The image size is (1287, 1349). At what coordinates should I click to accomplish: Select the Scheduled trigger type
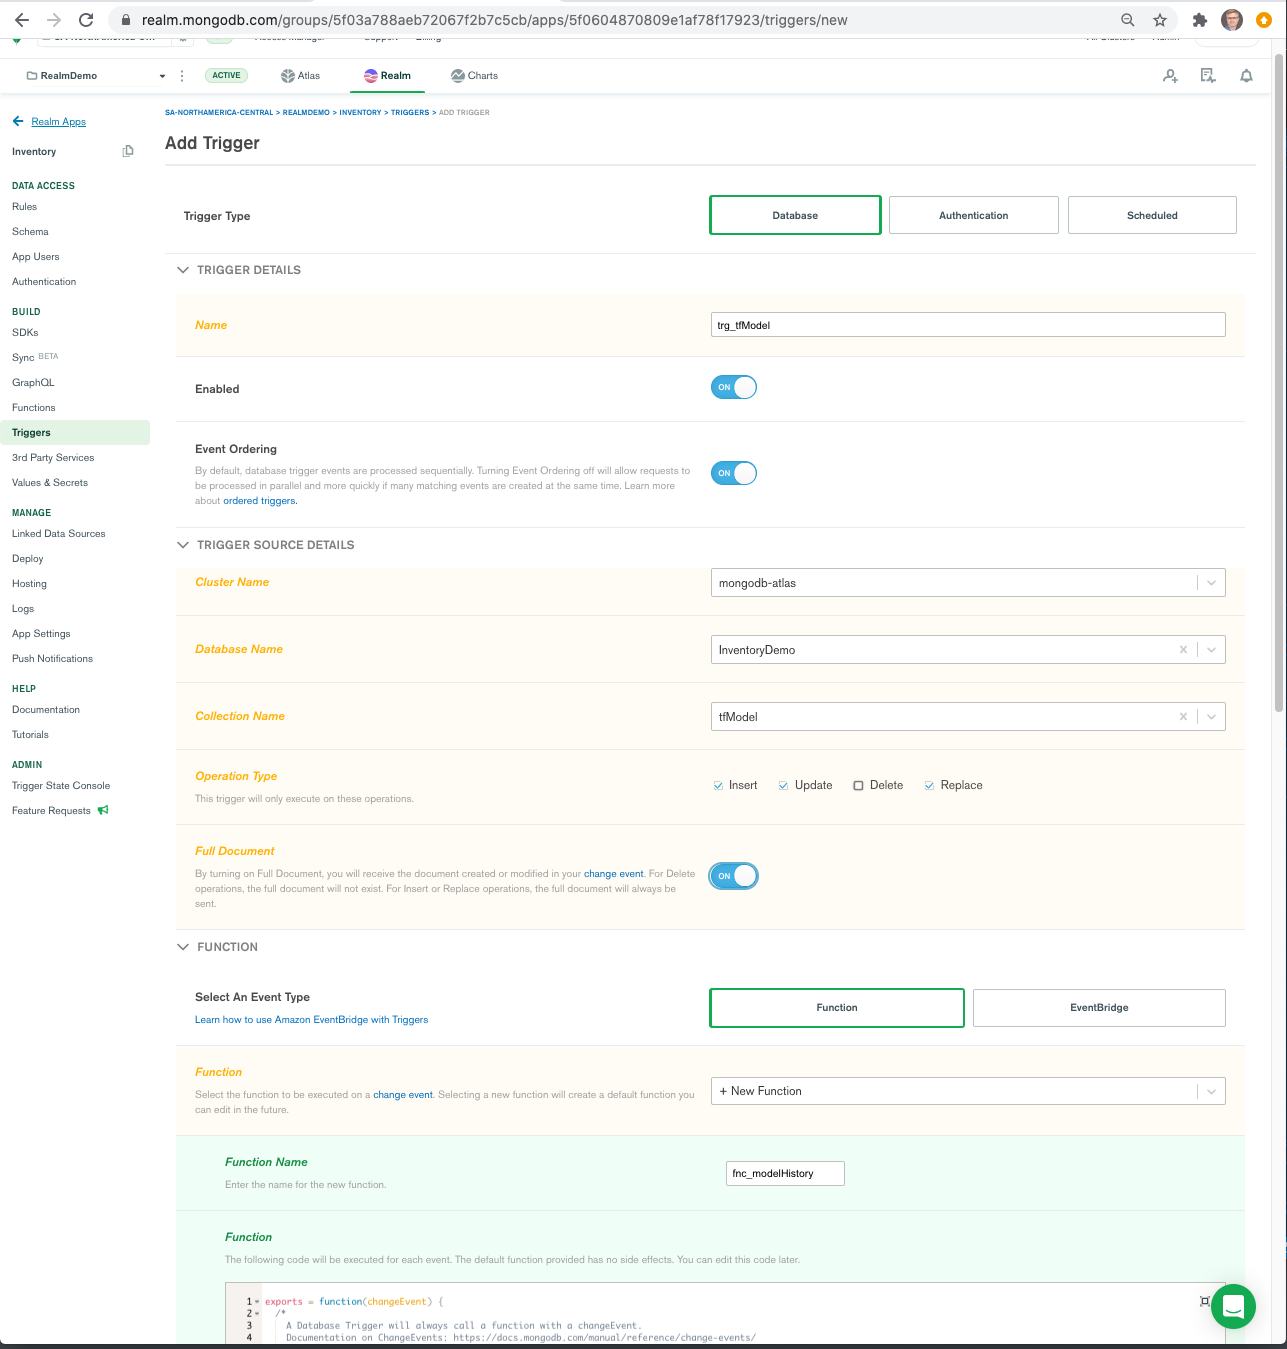pos(1152,215)
